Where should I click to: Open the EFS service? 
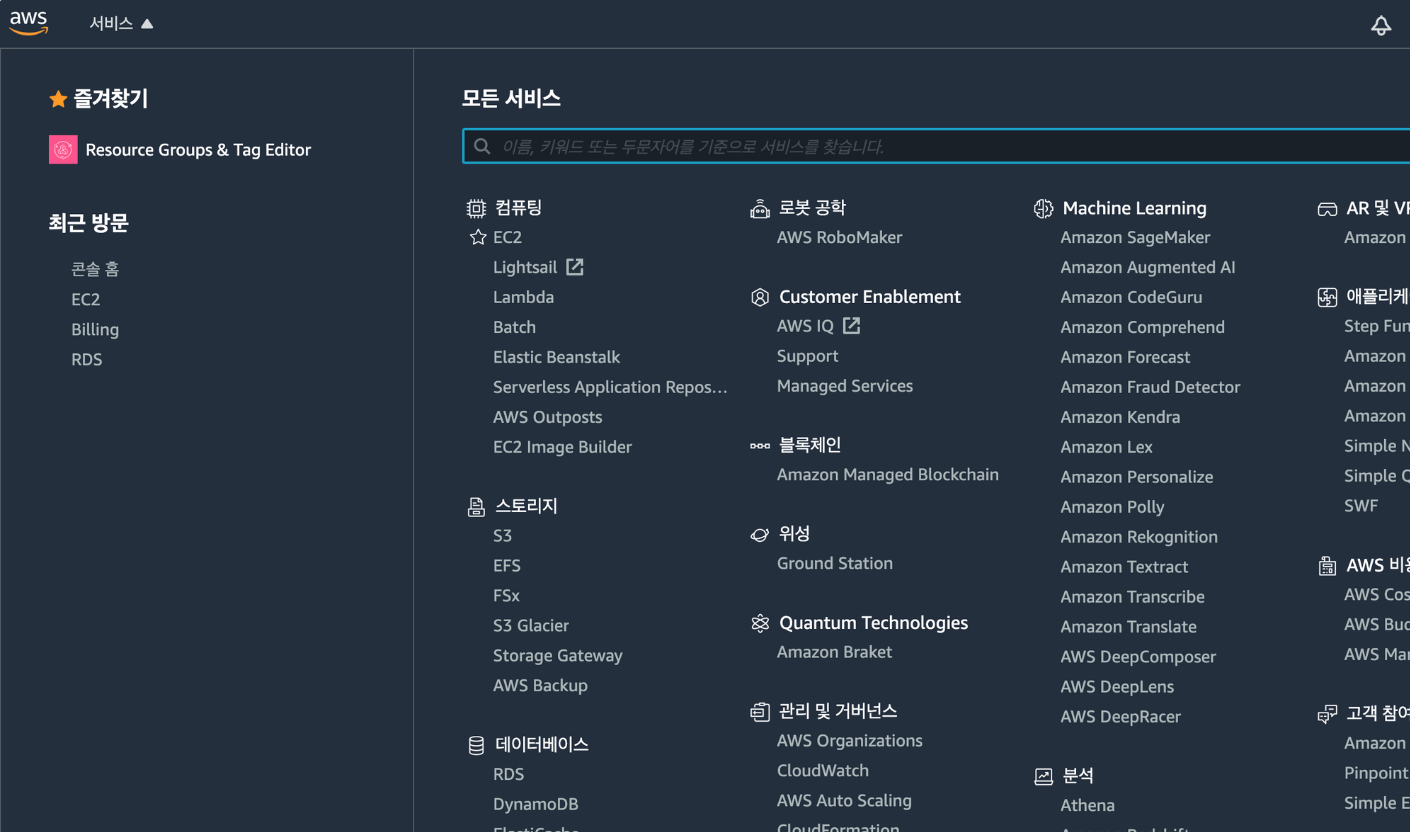click(x=507, y=566)
